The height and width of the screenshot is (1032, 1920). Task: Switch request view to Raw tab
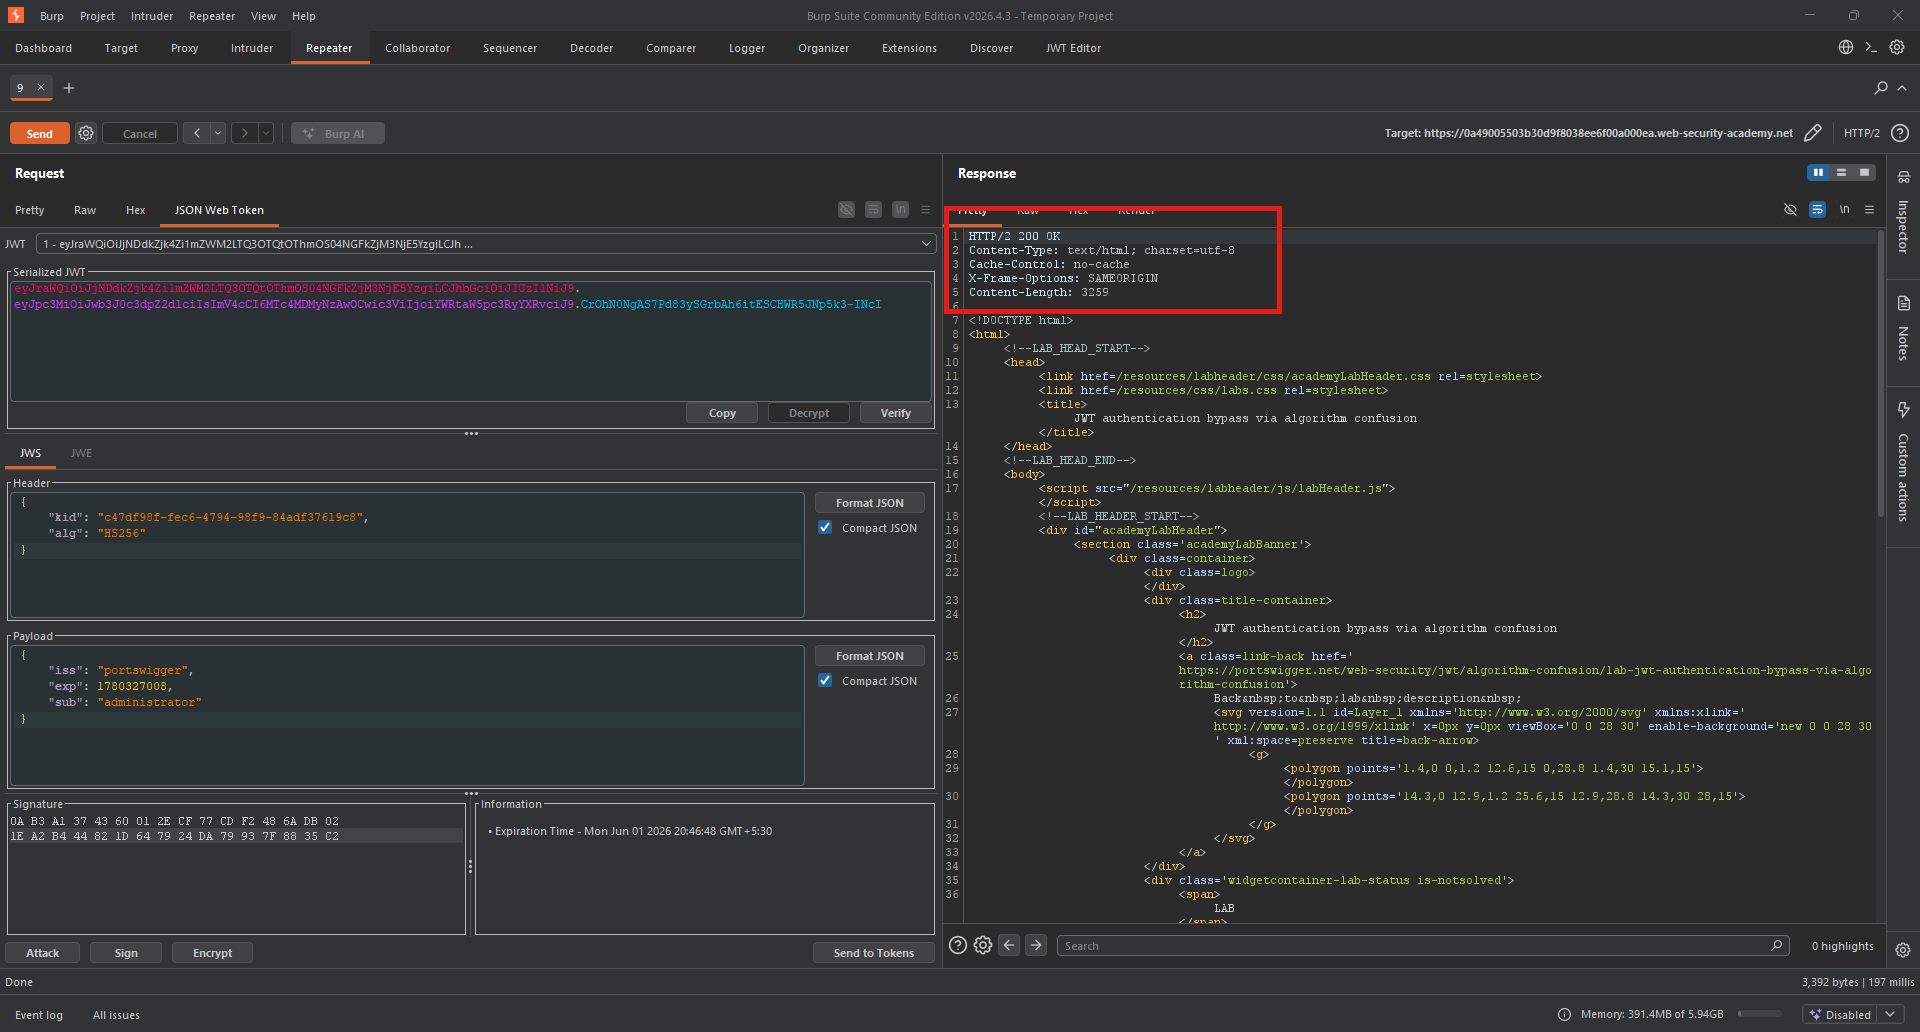coord(85,210)
